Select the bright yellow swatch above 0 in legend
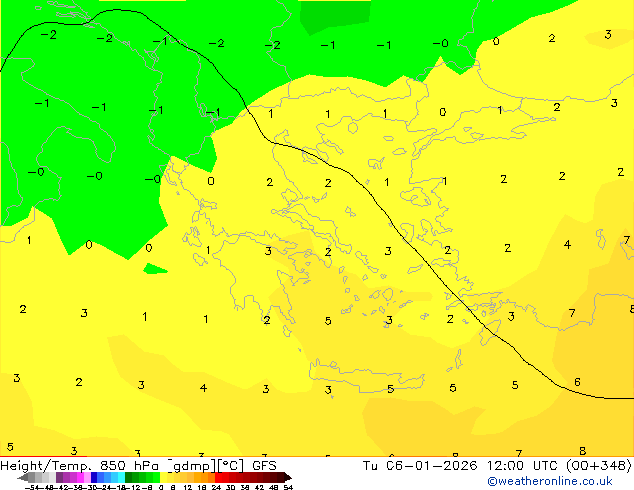Viewport: 634px width, 490px height. pos(163,477)
